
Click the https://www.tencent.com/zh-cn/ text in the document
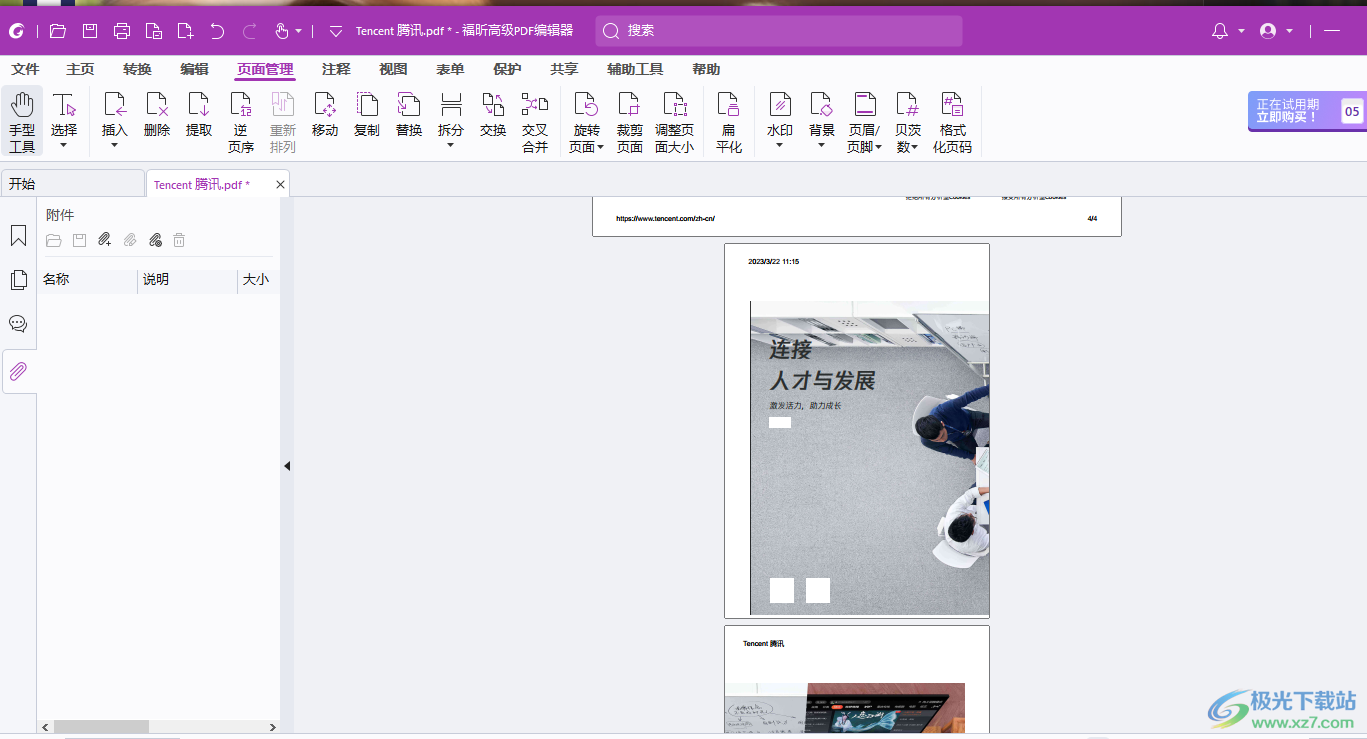665,218
